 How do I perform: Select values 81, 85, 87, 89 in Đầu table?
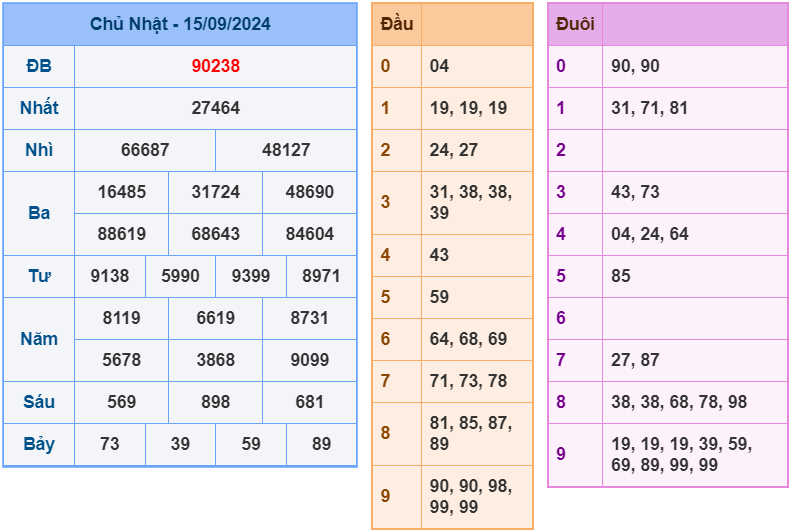(x=471, y=433)
